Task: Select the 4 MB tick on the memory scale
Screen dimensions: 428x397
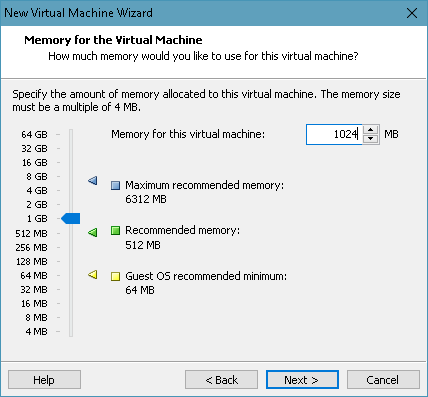Action: click(x=58, y=331)
